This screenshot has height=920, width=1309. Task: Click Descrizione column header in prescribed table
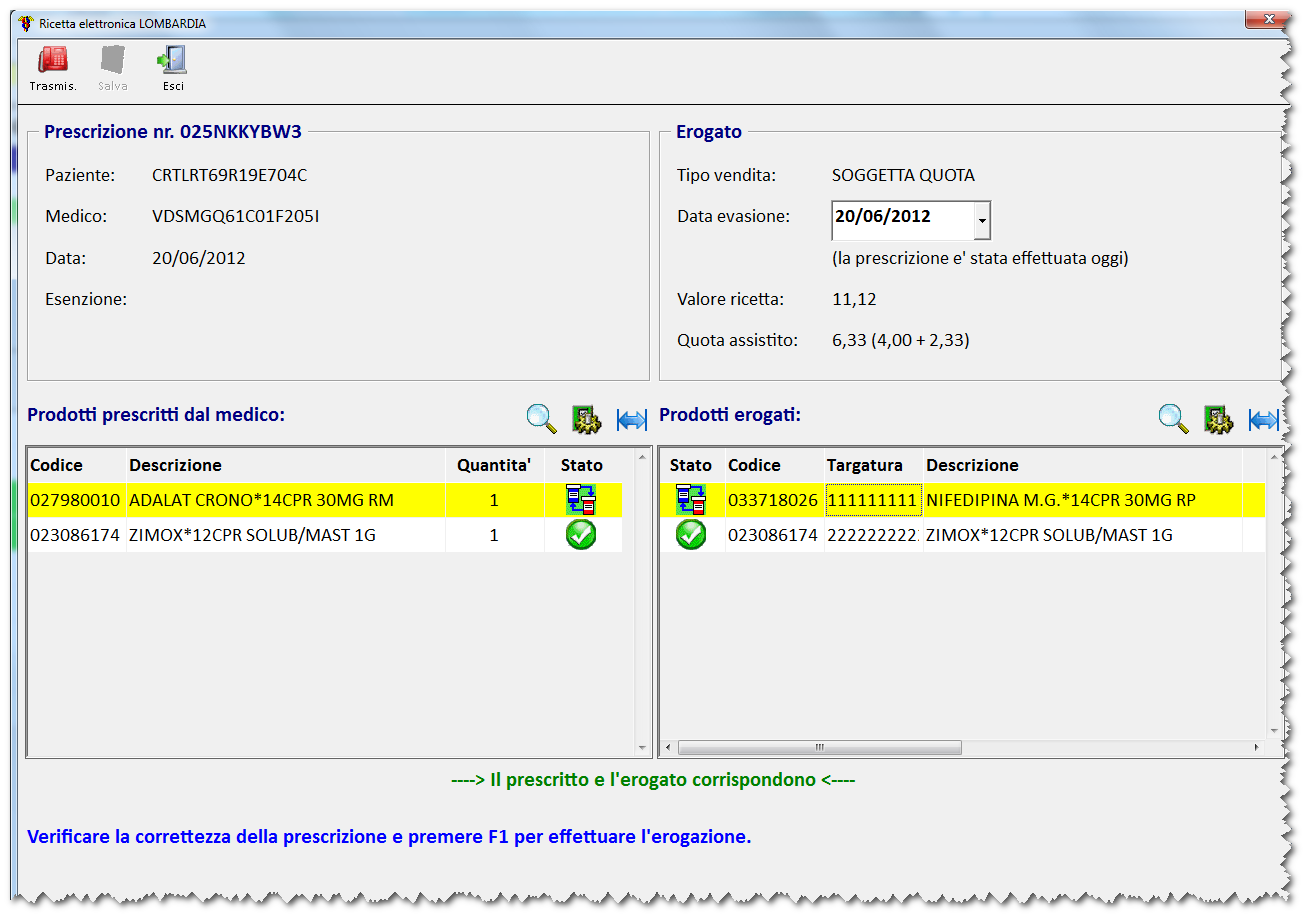pos(286,465)
